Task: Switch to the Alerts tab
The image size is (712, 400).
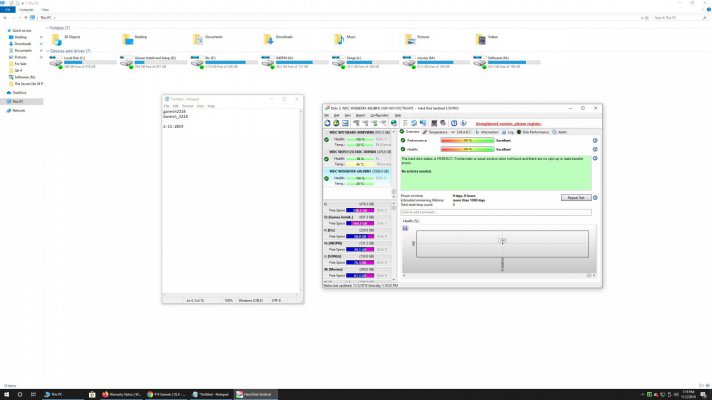Action: point(559,132)
